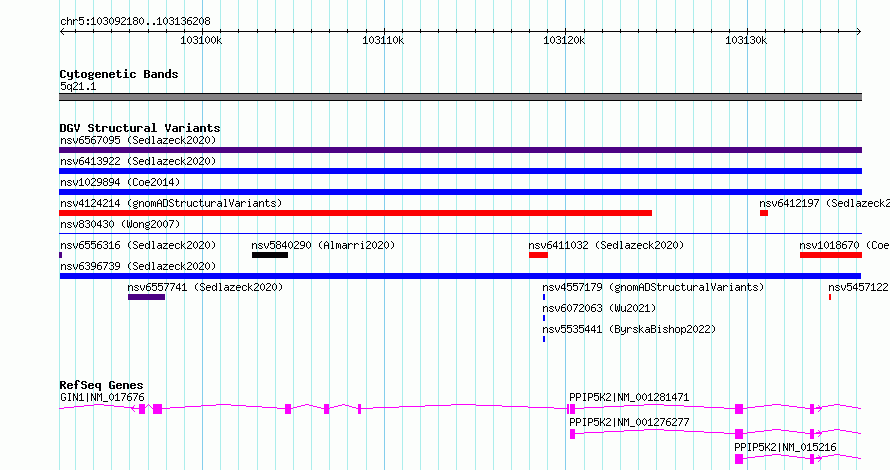Viewport: 890px width, 470px height.
Task: Click the 103110k ruler tick label
Action: tap(383, 40)
